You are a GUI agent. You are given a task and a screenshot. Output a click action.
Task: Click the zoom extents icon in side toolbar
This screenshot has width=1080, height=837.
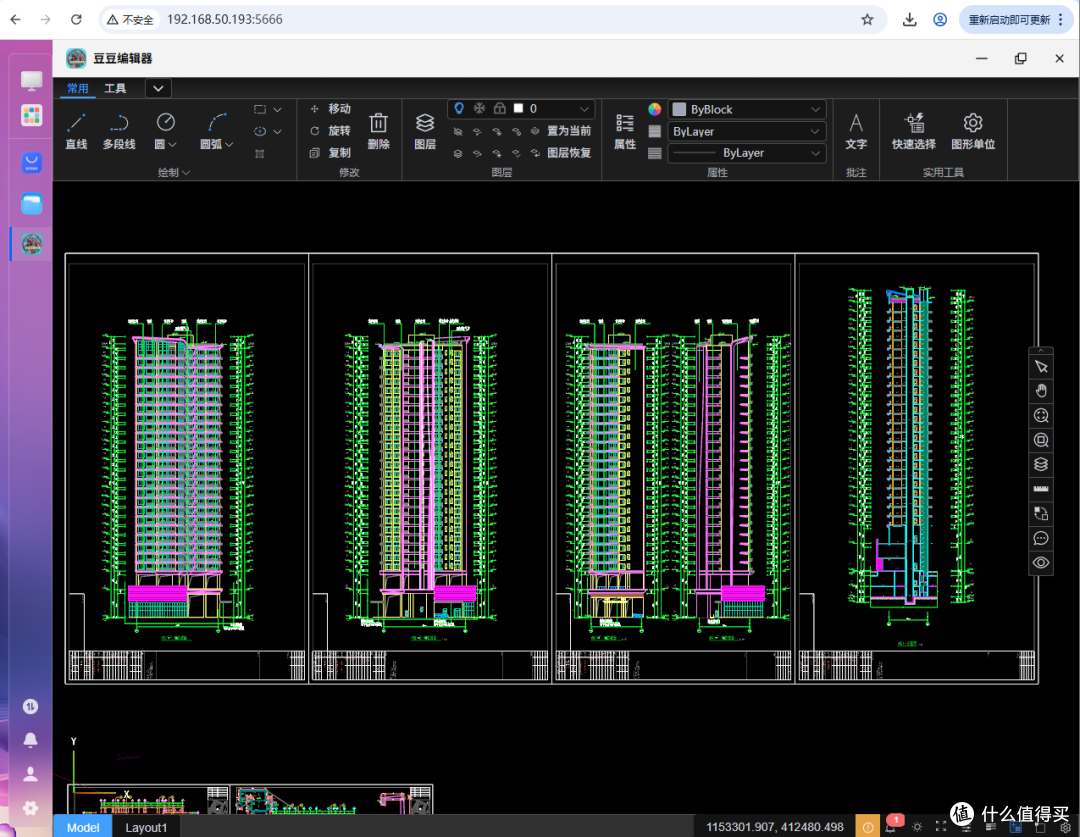click(1041, 415)
